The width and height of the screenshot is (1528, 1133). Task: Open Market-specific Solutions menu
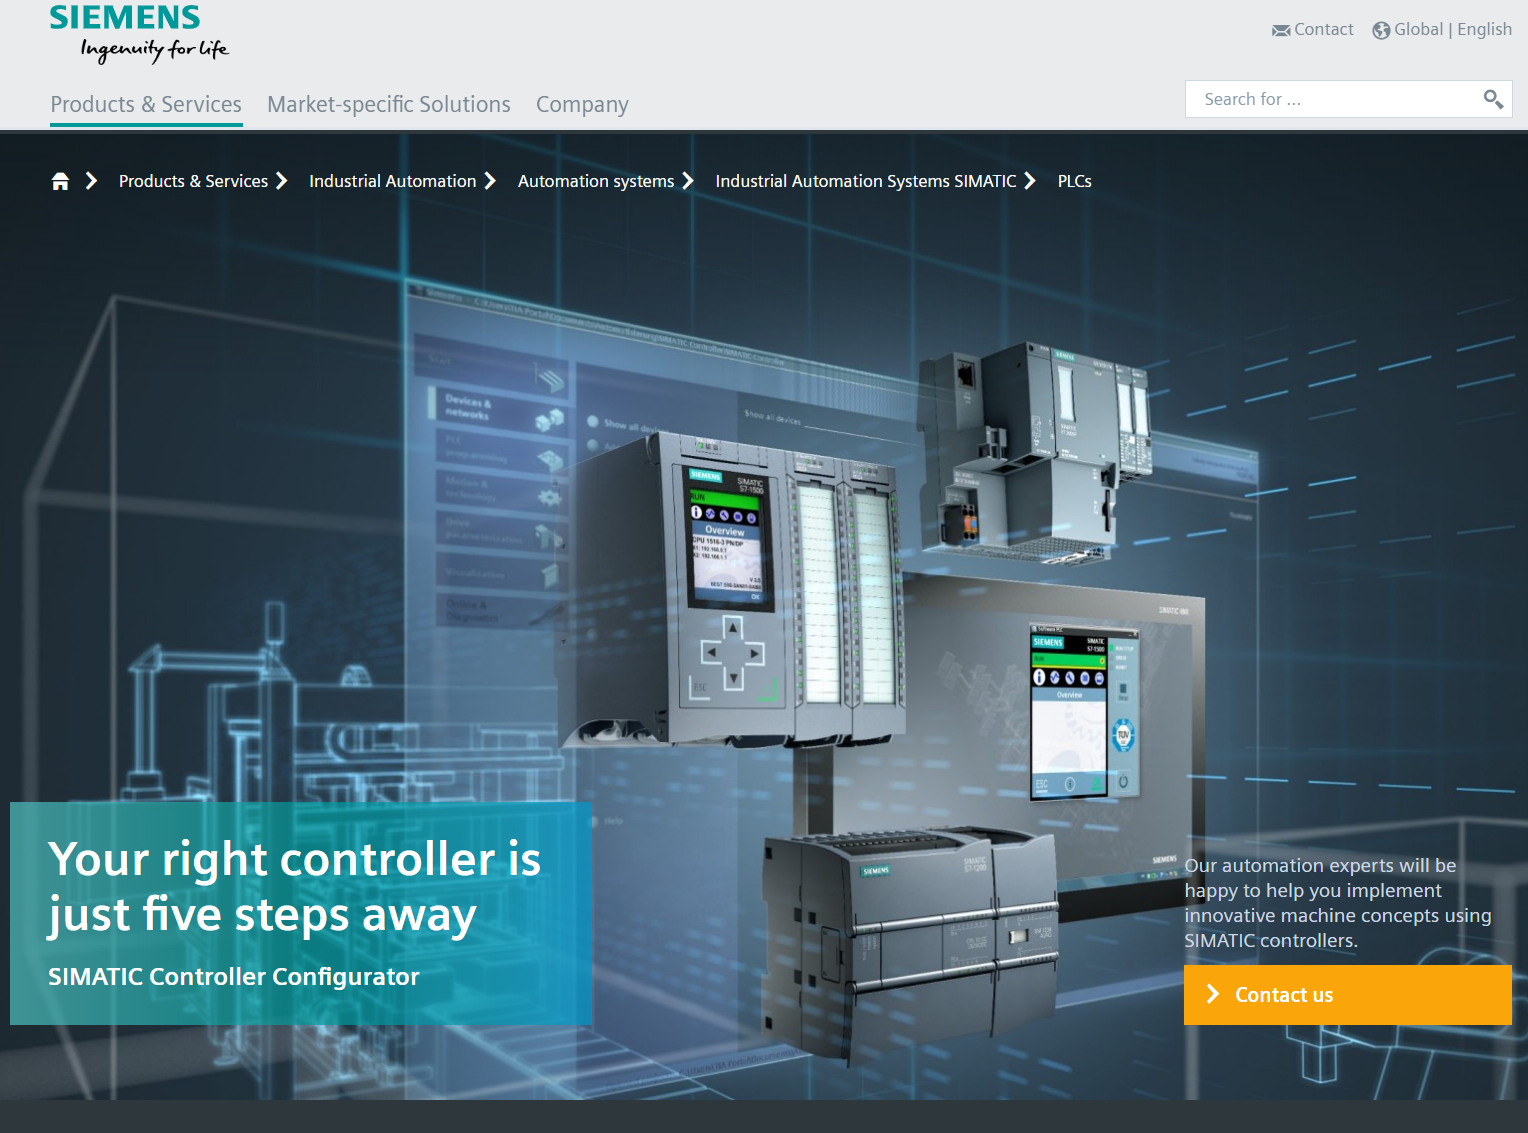[x=388, y=104]
